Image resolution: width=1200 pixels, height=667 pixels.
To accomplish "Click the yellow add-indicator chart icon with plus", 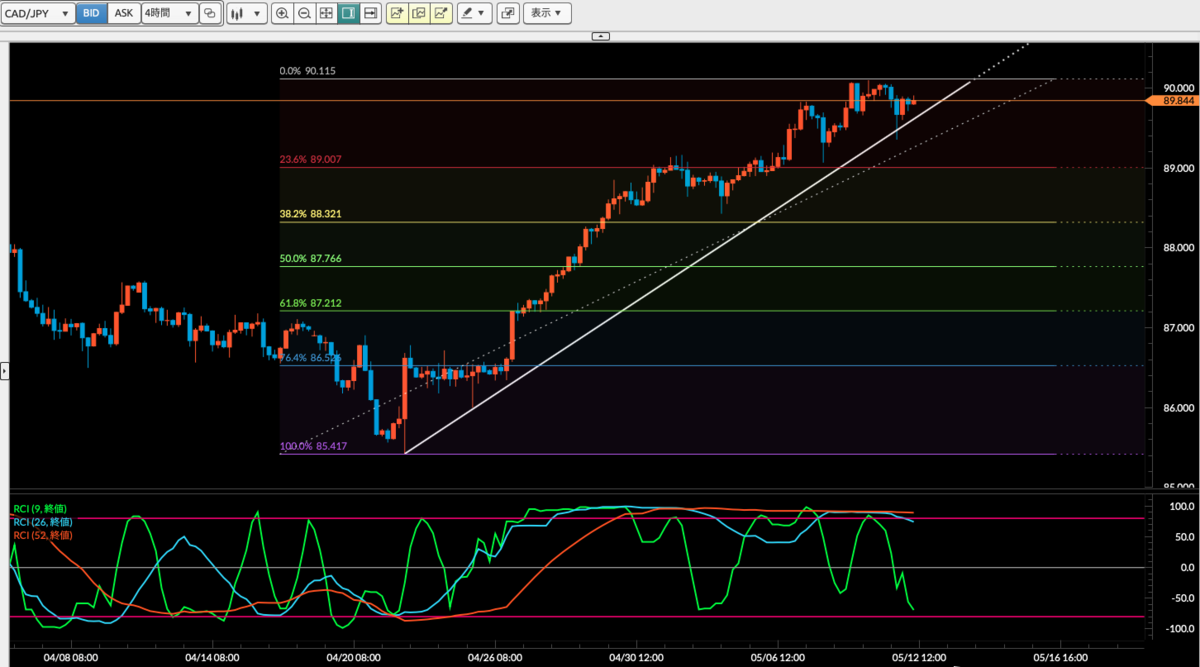I will (397, 14).
